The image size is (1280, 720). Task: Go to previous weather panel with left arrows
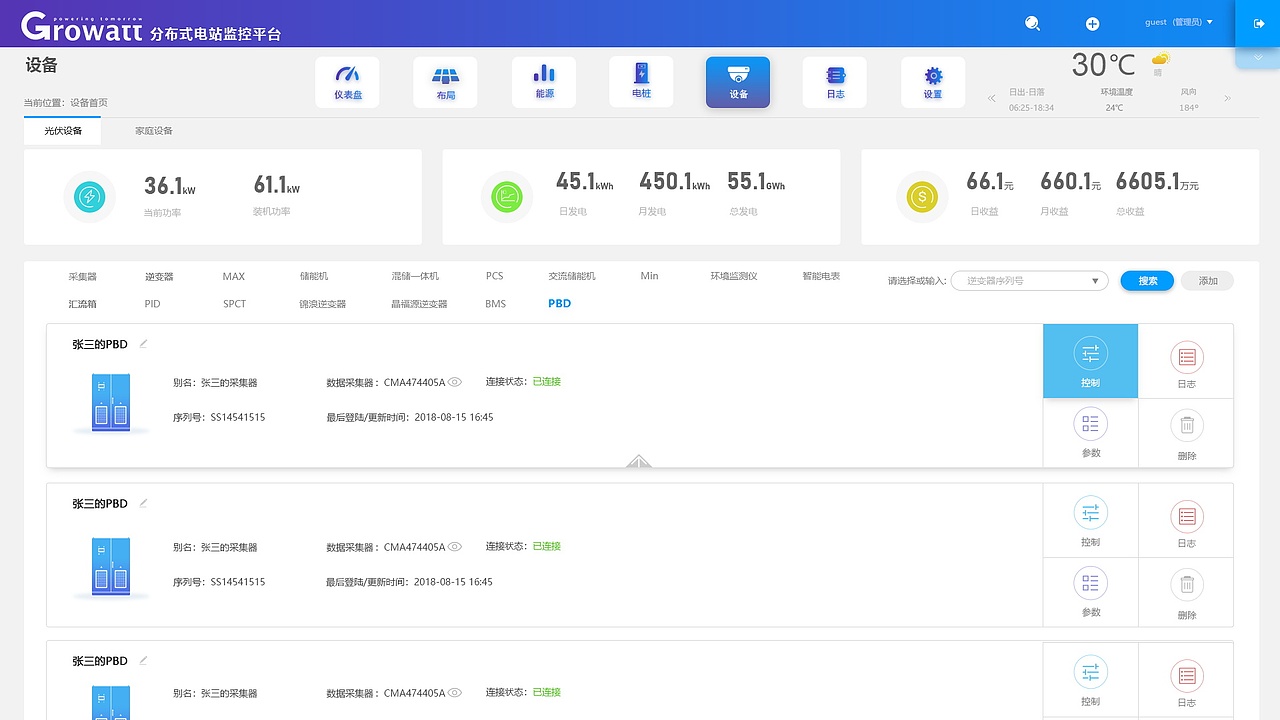[x=992, y=98]
